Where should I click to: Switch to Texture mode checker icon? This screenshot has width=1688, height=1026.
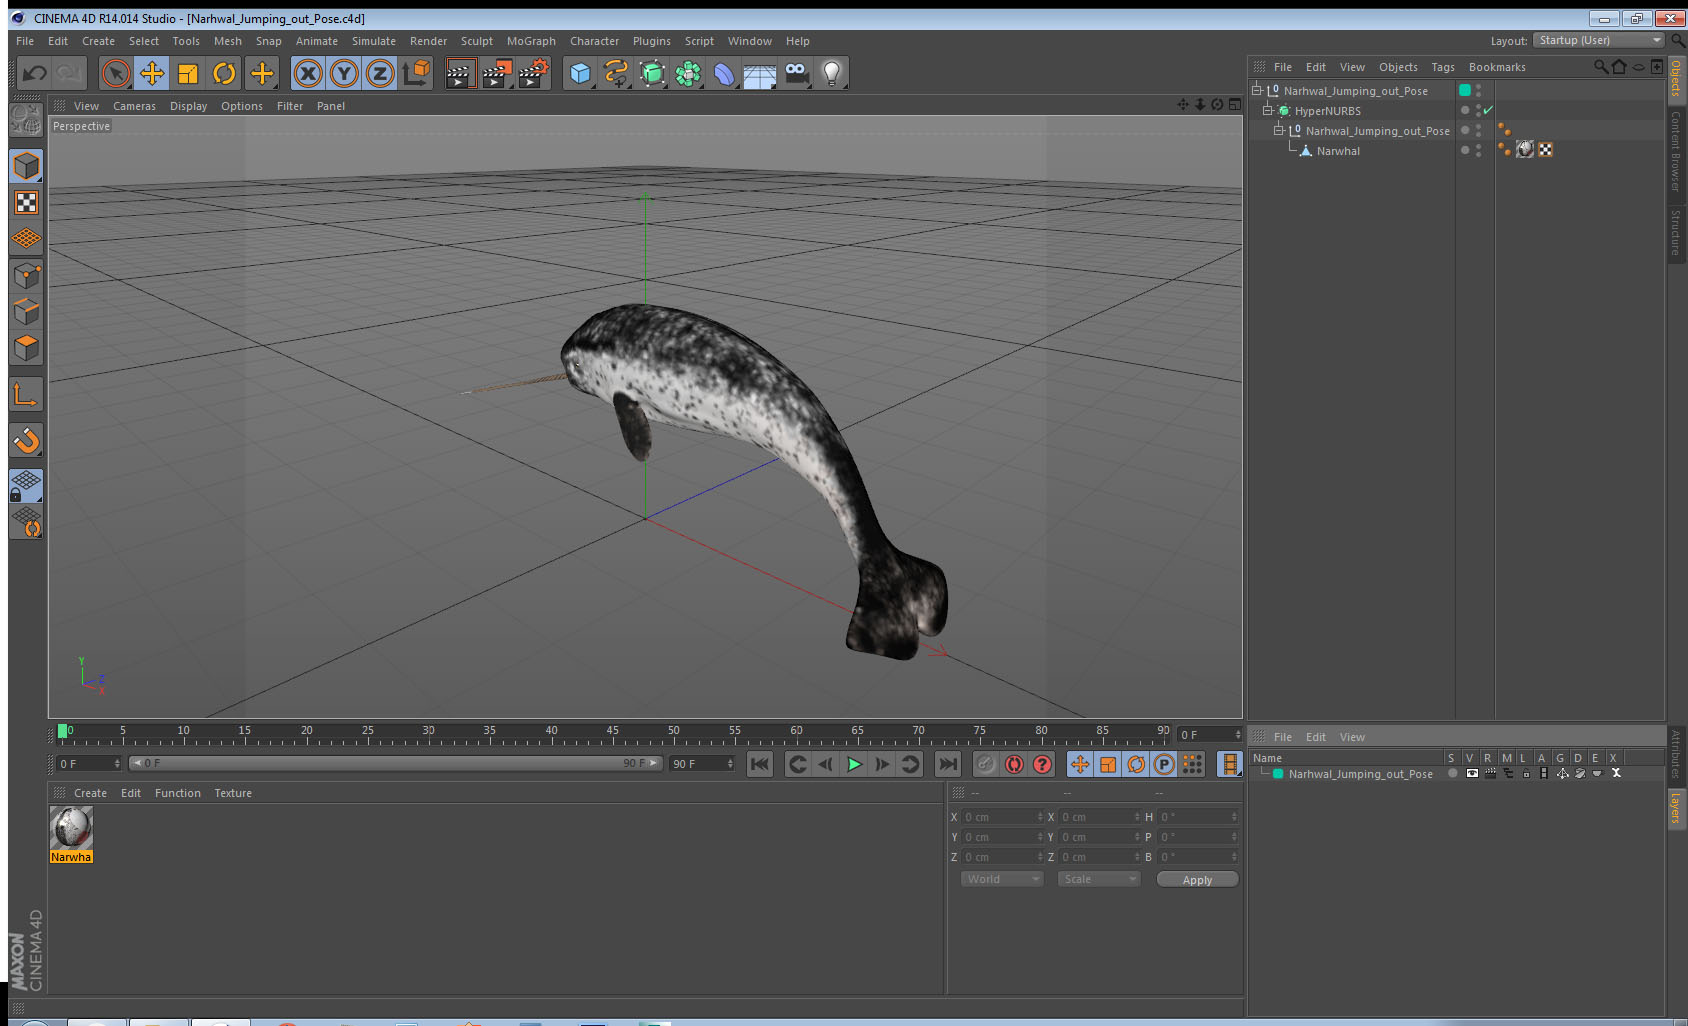tap(26, 203)
